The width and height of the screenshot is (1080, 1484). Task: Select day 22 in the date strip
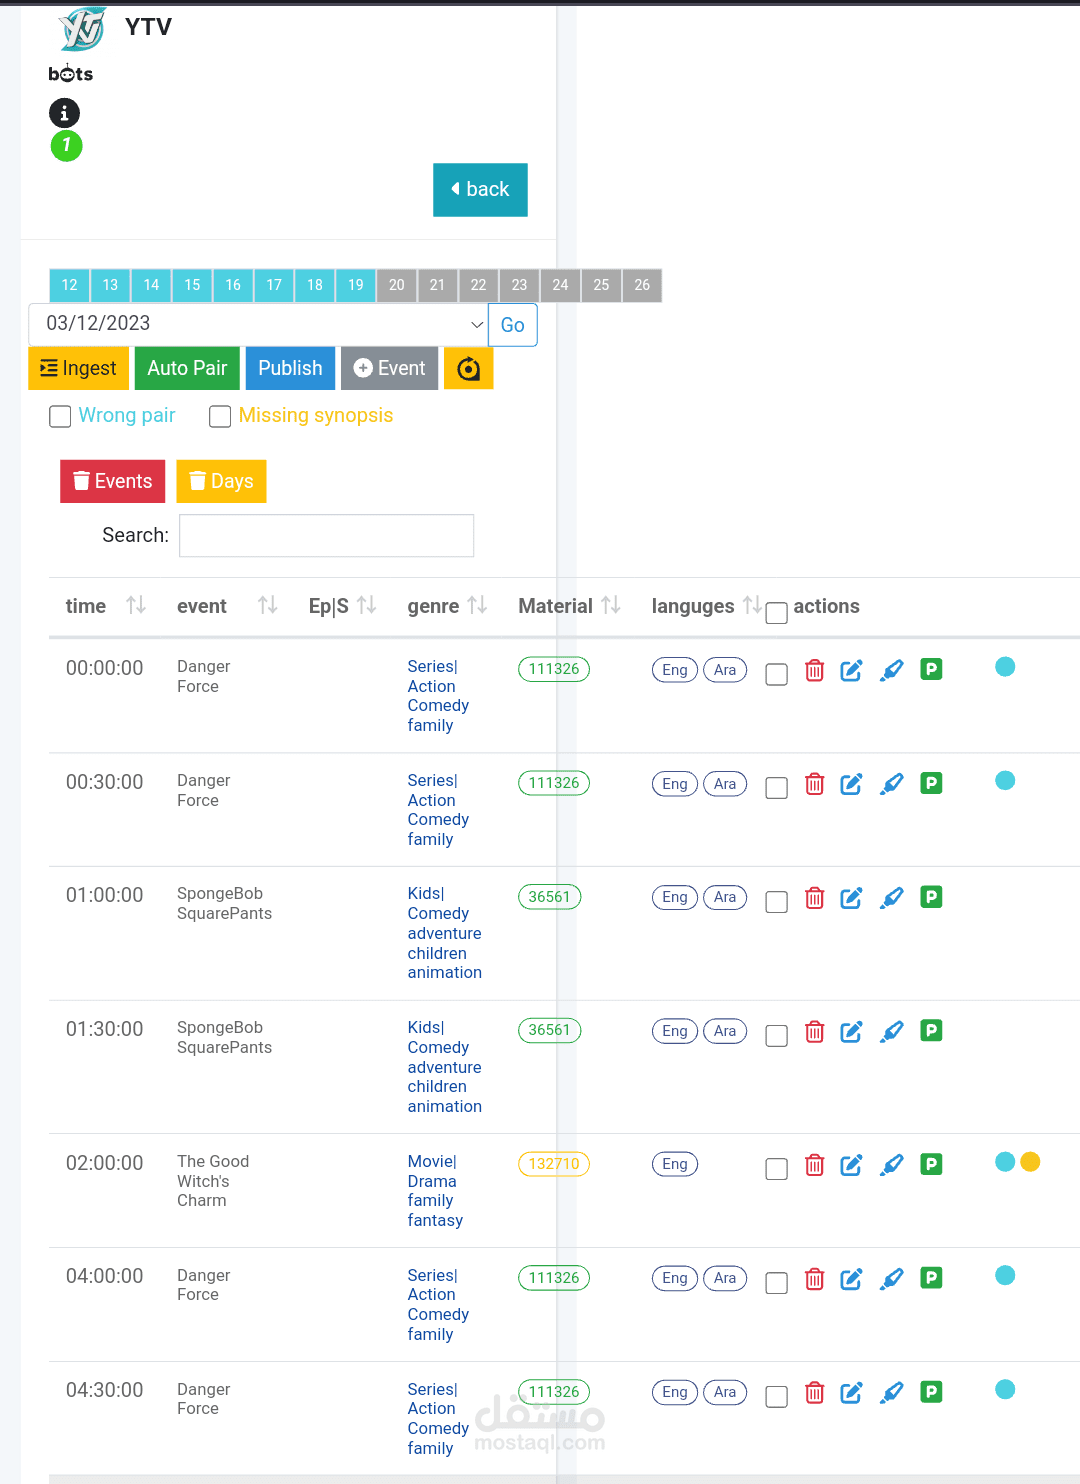[x=478, y=285]
